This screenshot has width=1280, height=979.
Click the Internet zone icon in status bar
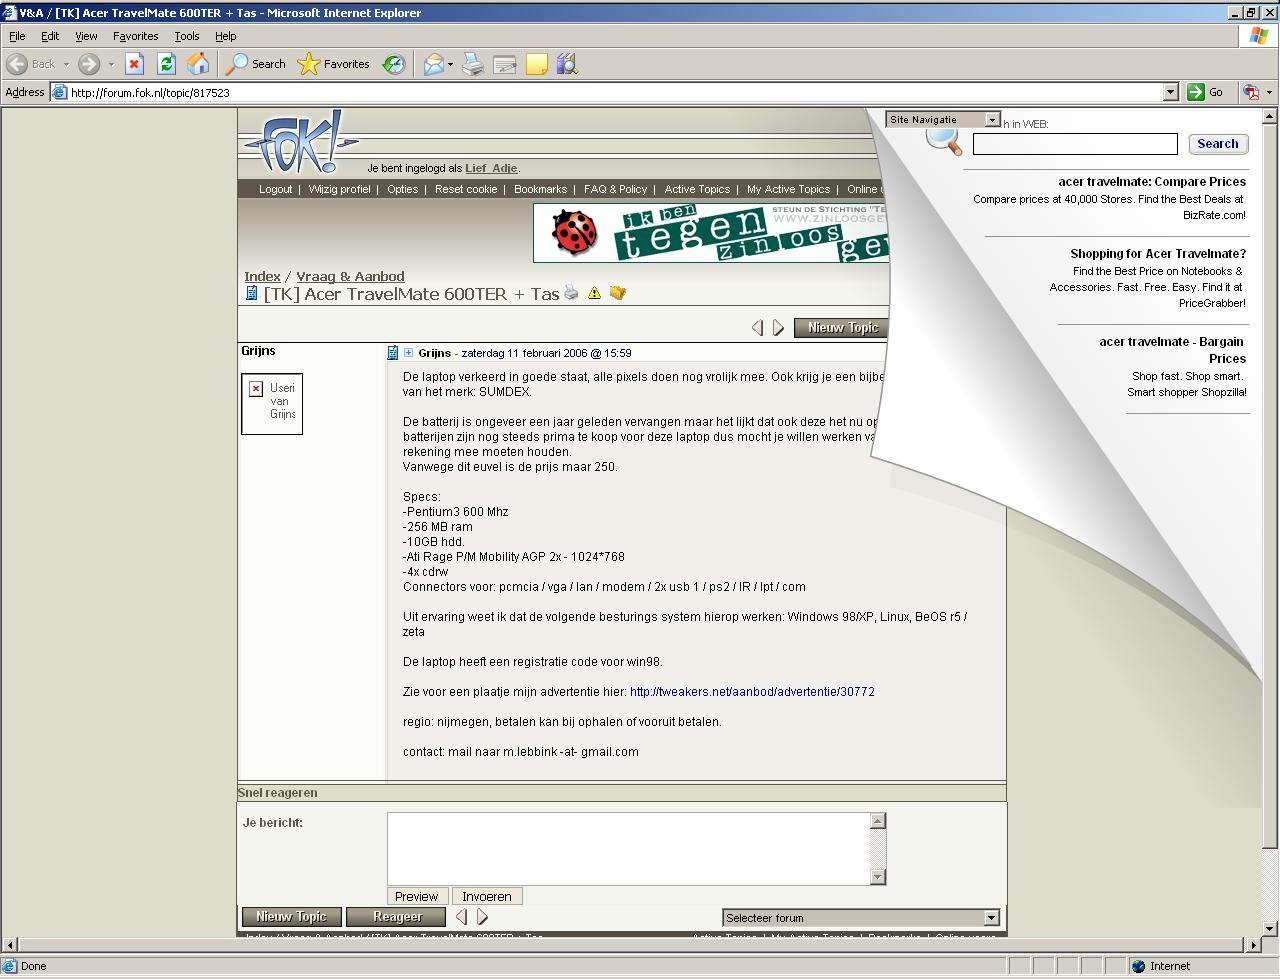pos(1138,966)
